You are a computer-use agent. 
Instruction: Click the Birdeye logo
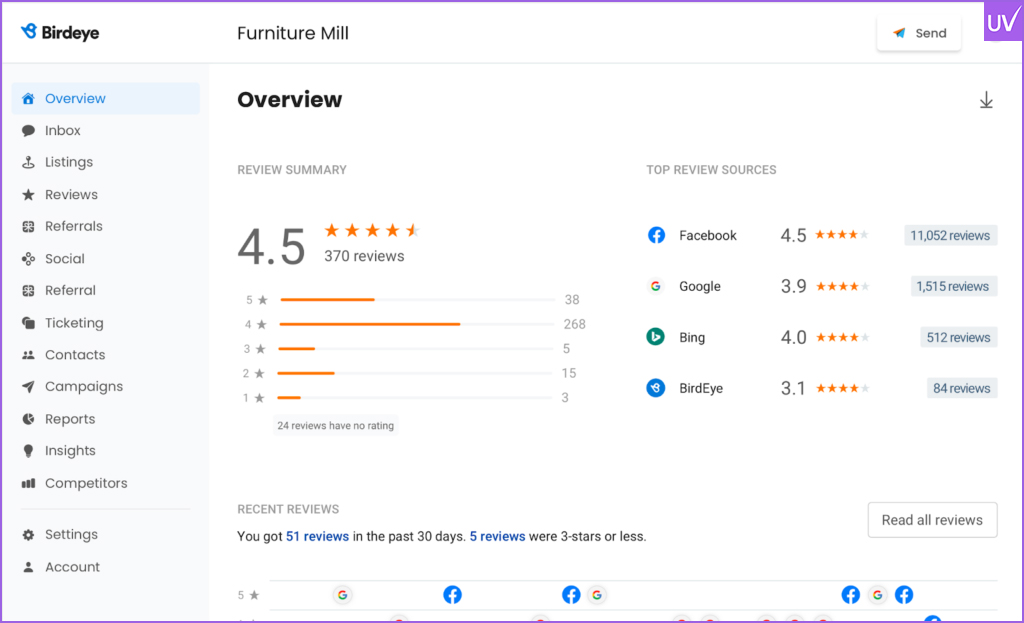60,32
